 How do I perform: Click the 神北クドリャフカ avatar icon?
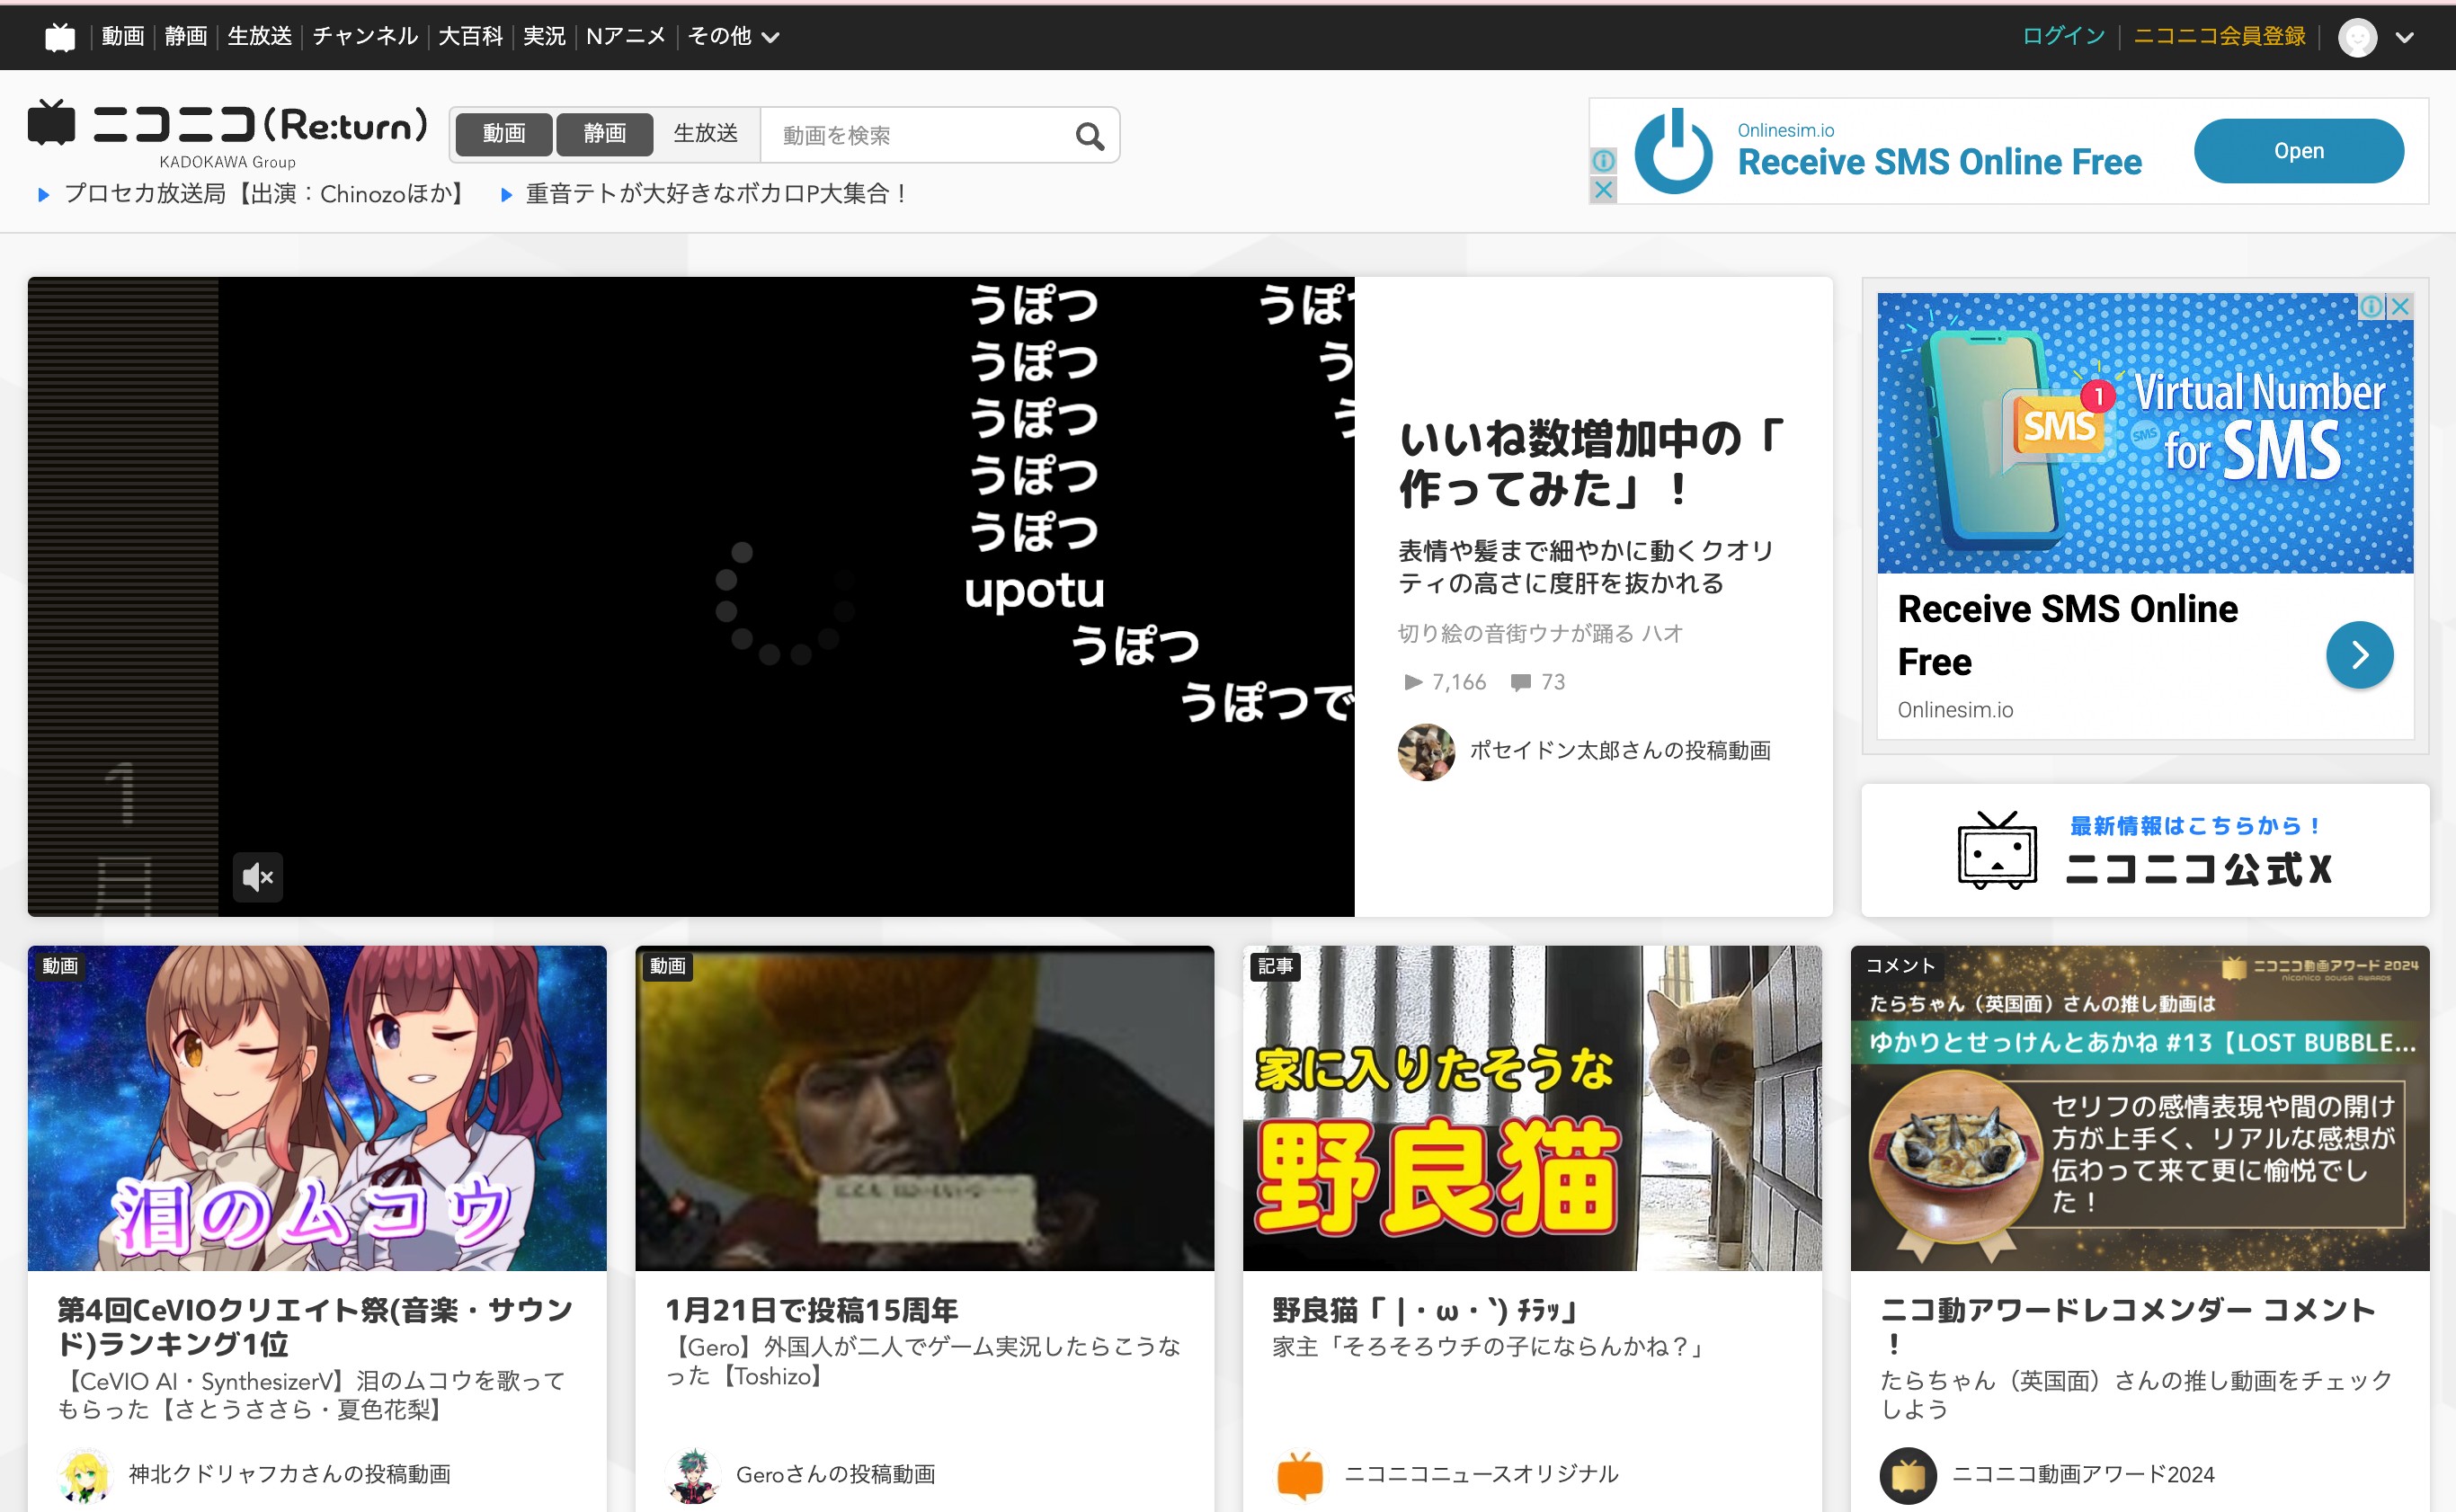click(86, 1475)
